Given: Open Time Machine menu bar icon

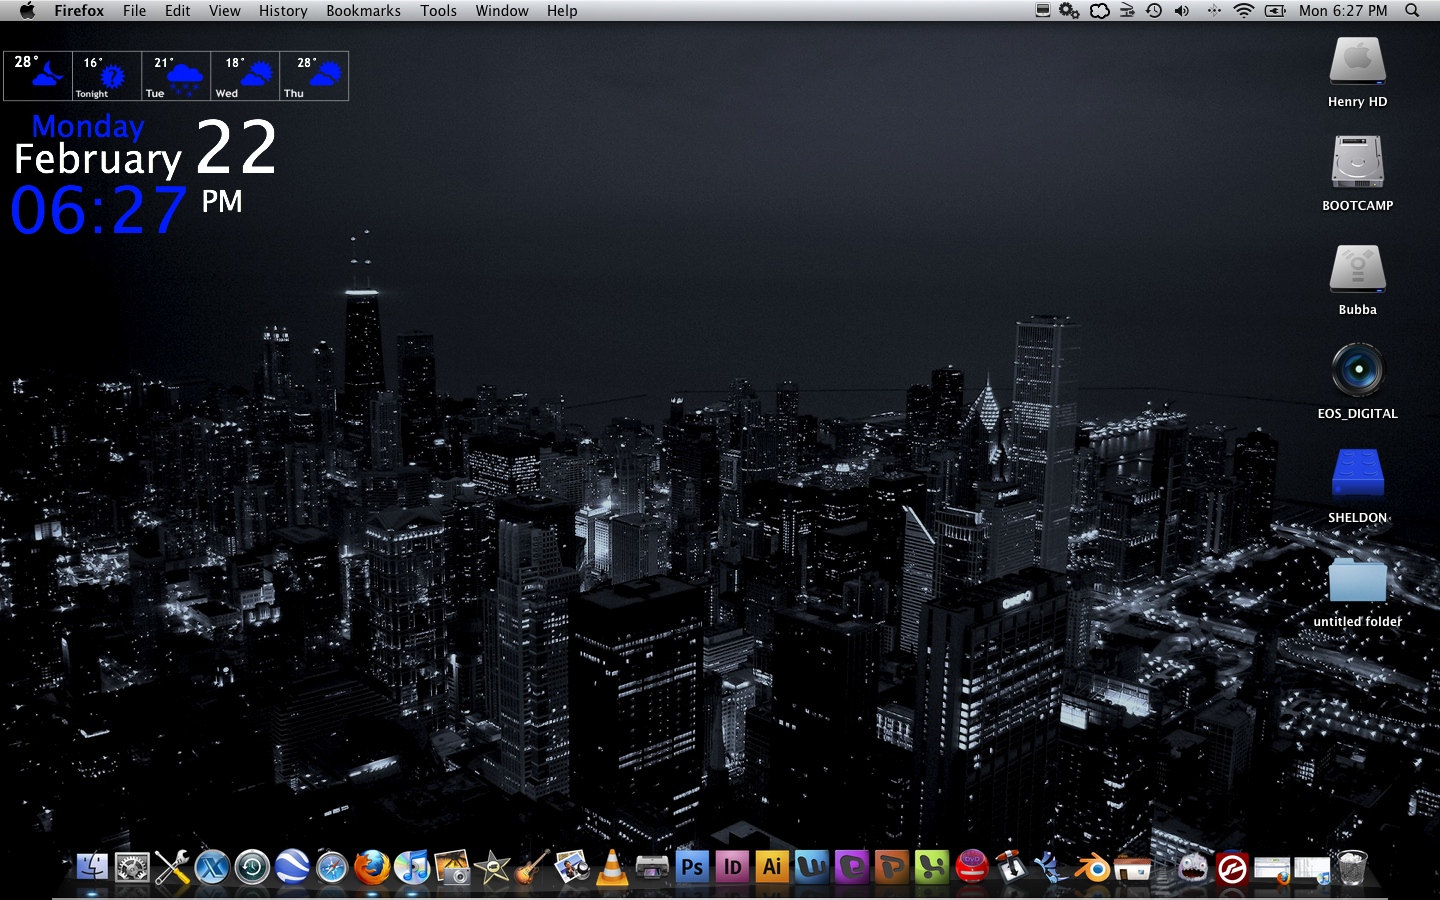Looking at the screenshot, I should tap(1154, 10).
